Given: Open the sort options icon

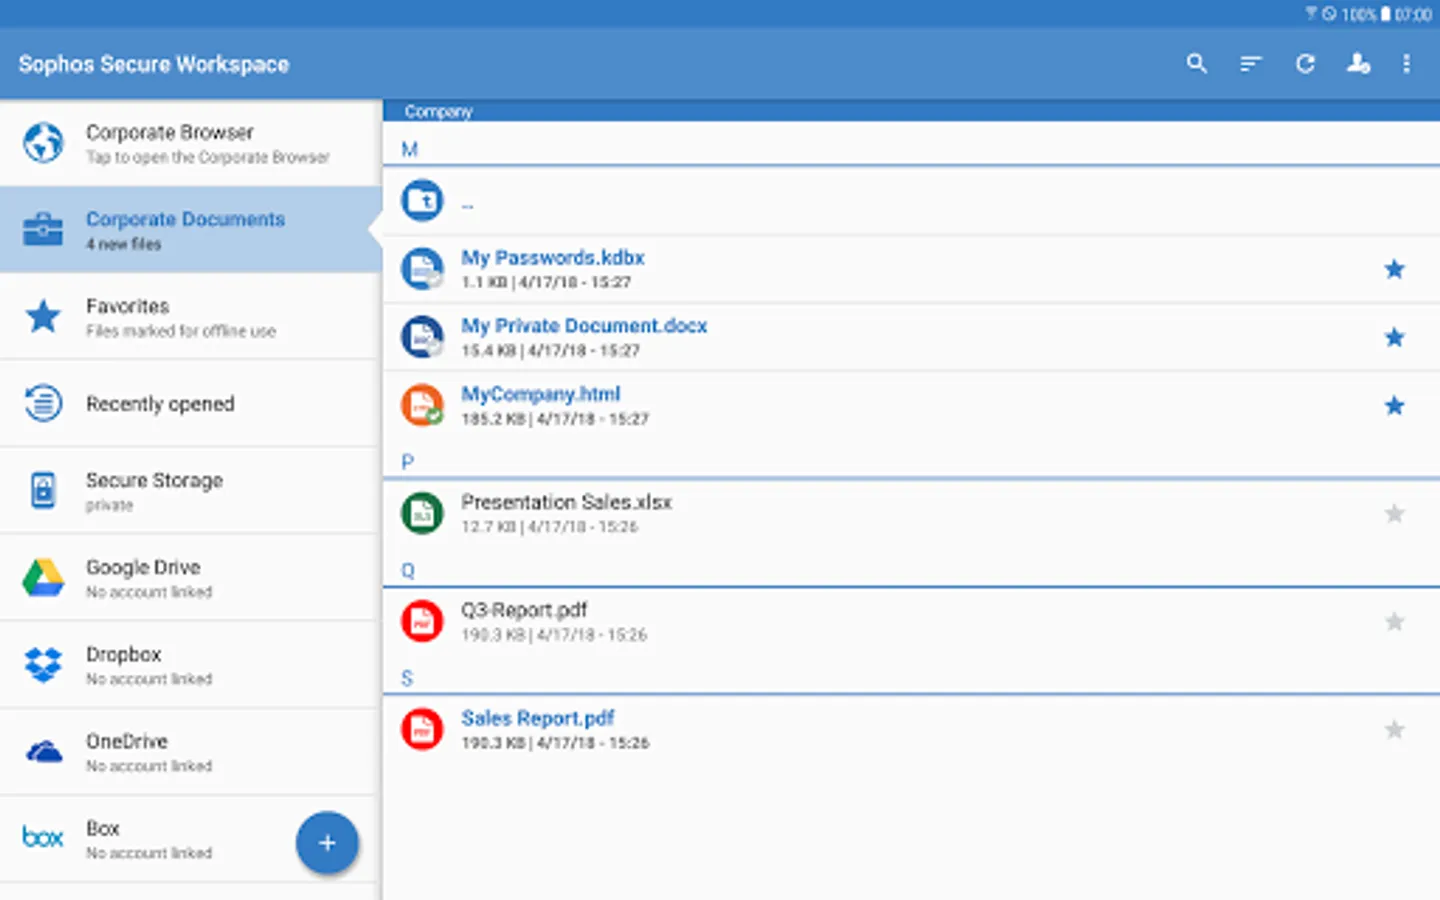Looking at the screenshot, I should tap(1251, 64).
